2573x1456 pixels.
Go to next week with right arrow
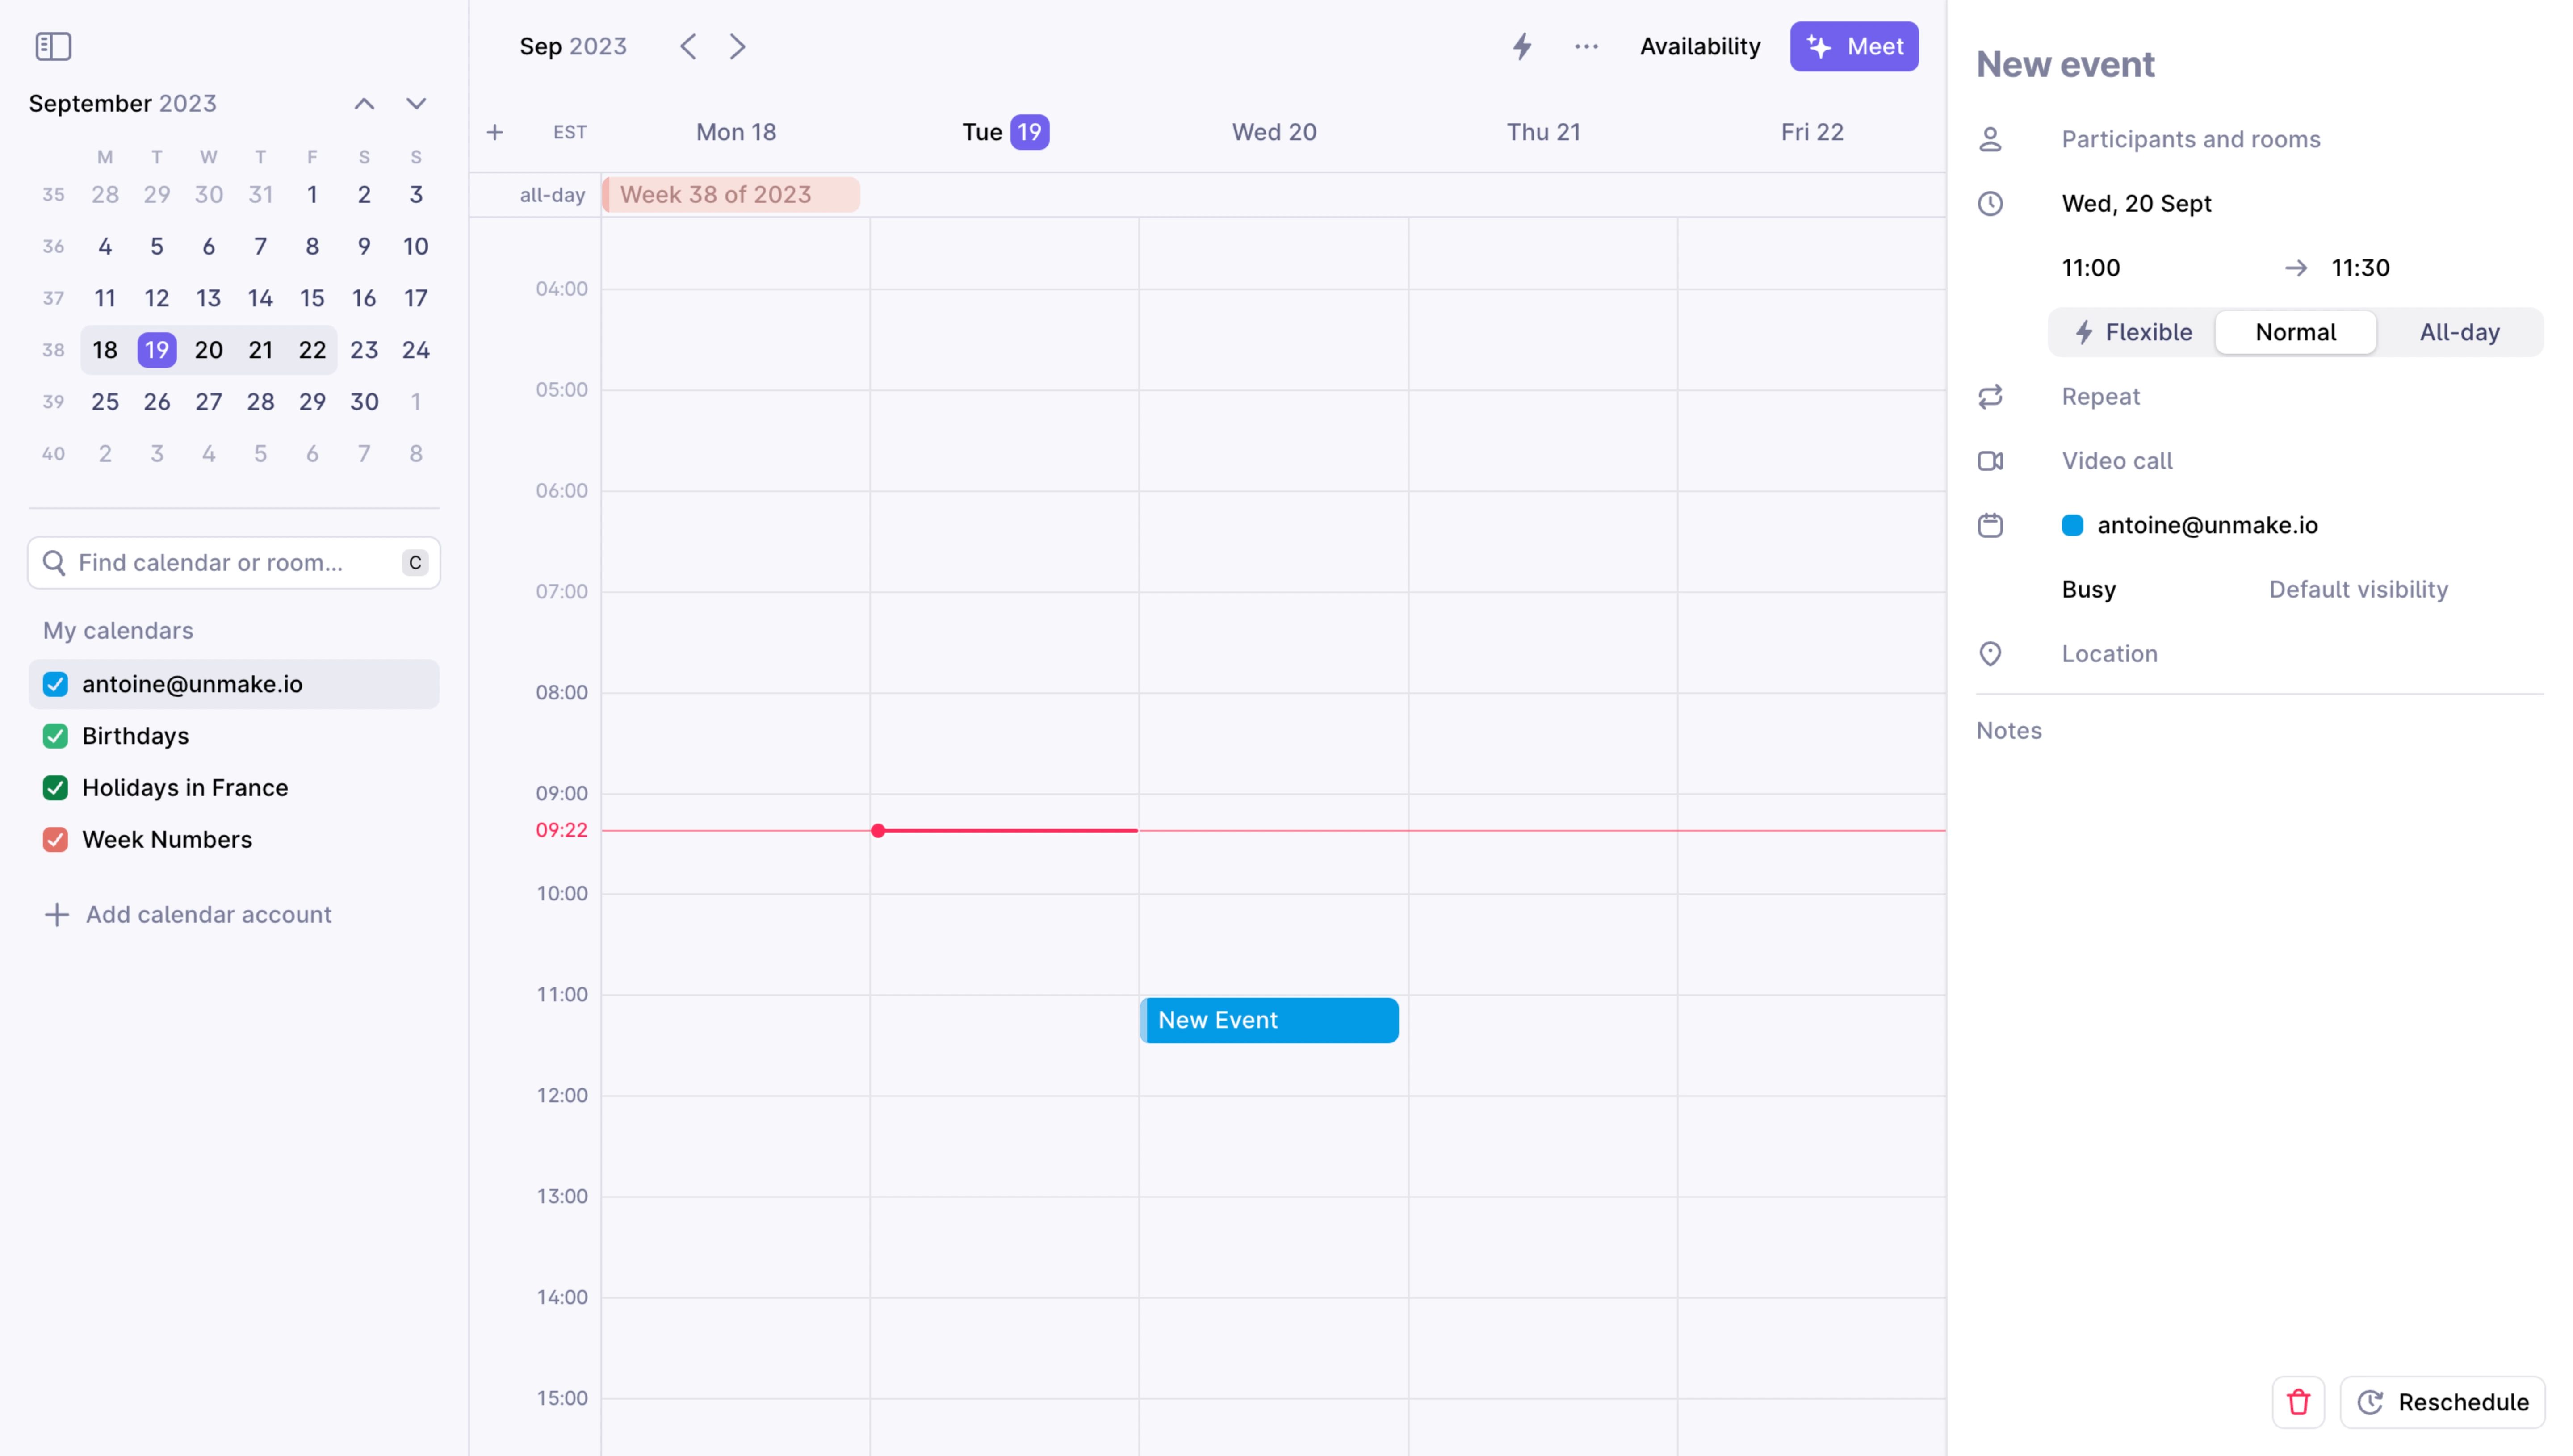point(738,46)
